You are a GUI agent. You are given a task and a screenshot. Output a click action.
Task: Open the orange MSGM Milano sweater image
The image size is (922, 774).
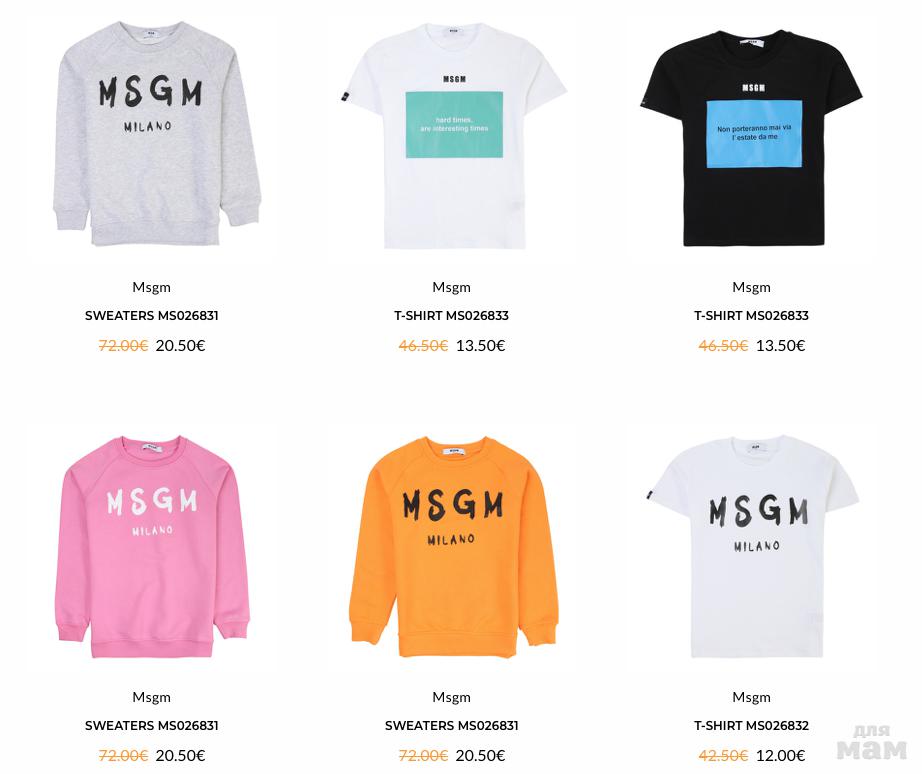coord(453,546)
